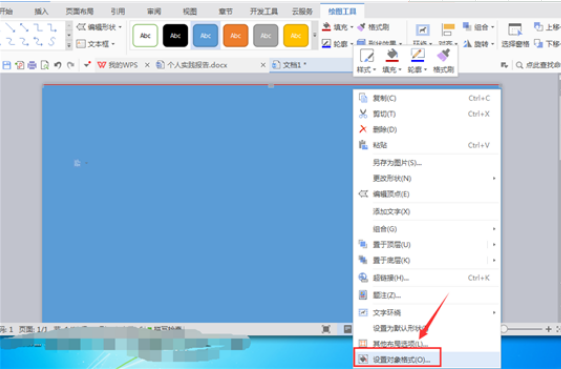Open the ribbon 轮廓 dropdown

click(336, 44)
